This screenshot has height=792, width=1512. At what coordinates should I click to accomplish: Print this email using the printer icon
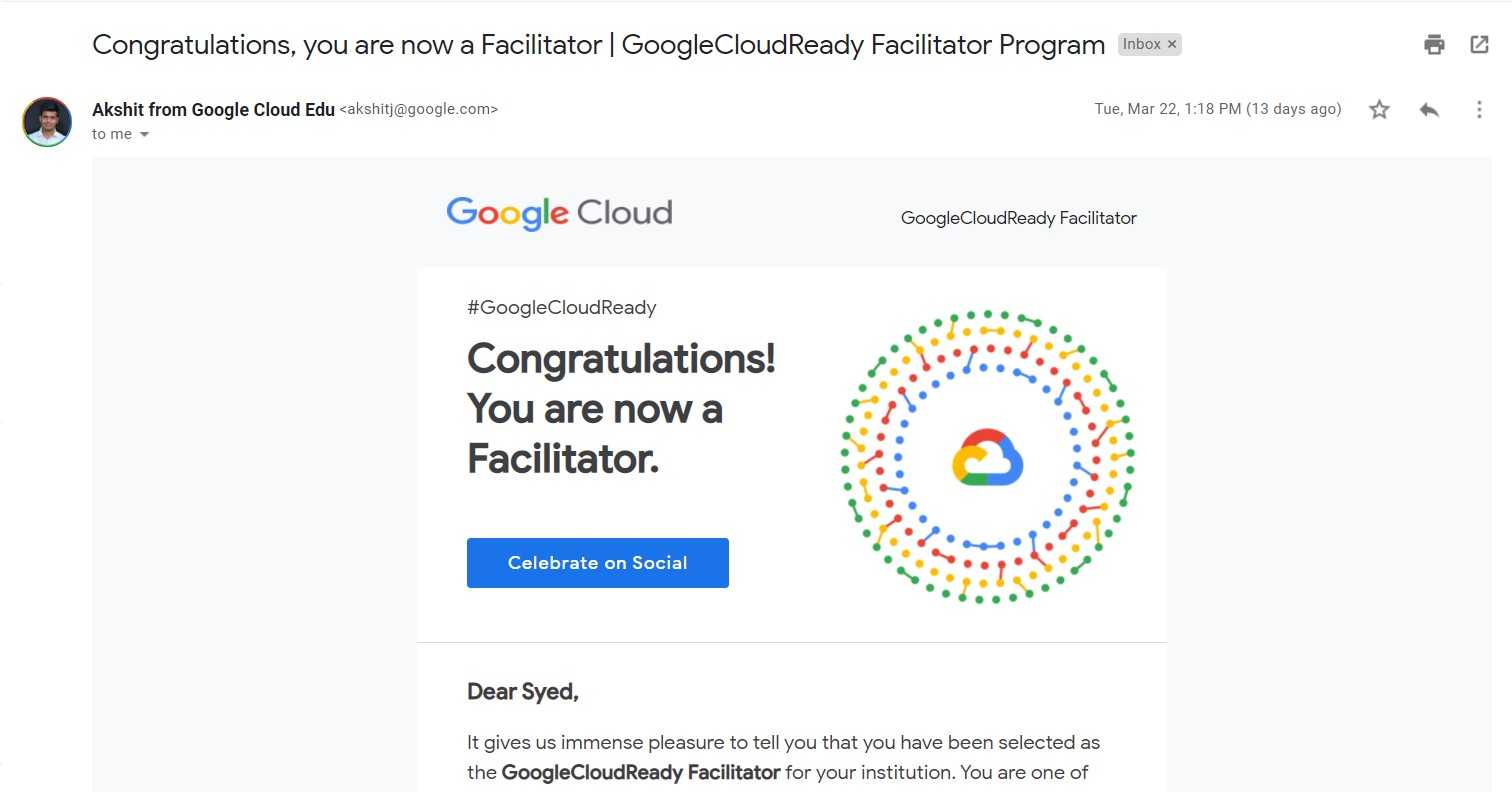(x=1434, y=44)
